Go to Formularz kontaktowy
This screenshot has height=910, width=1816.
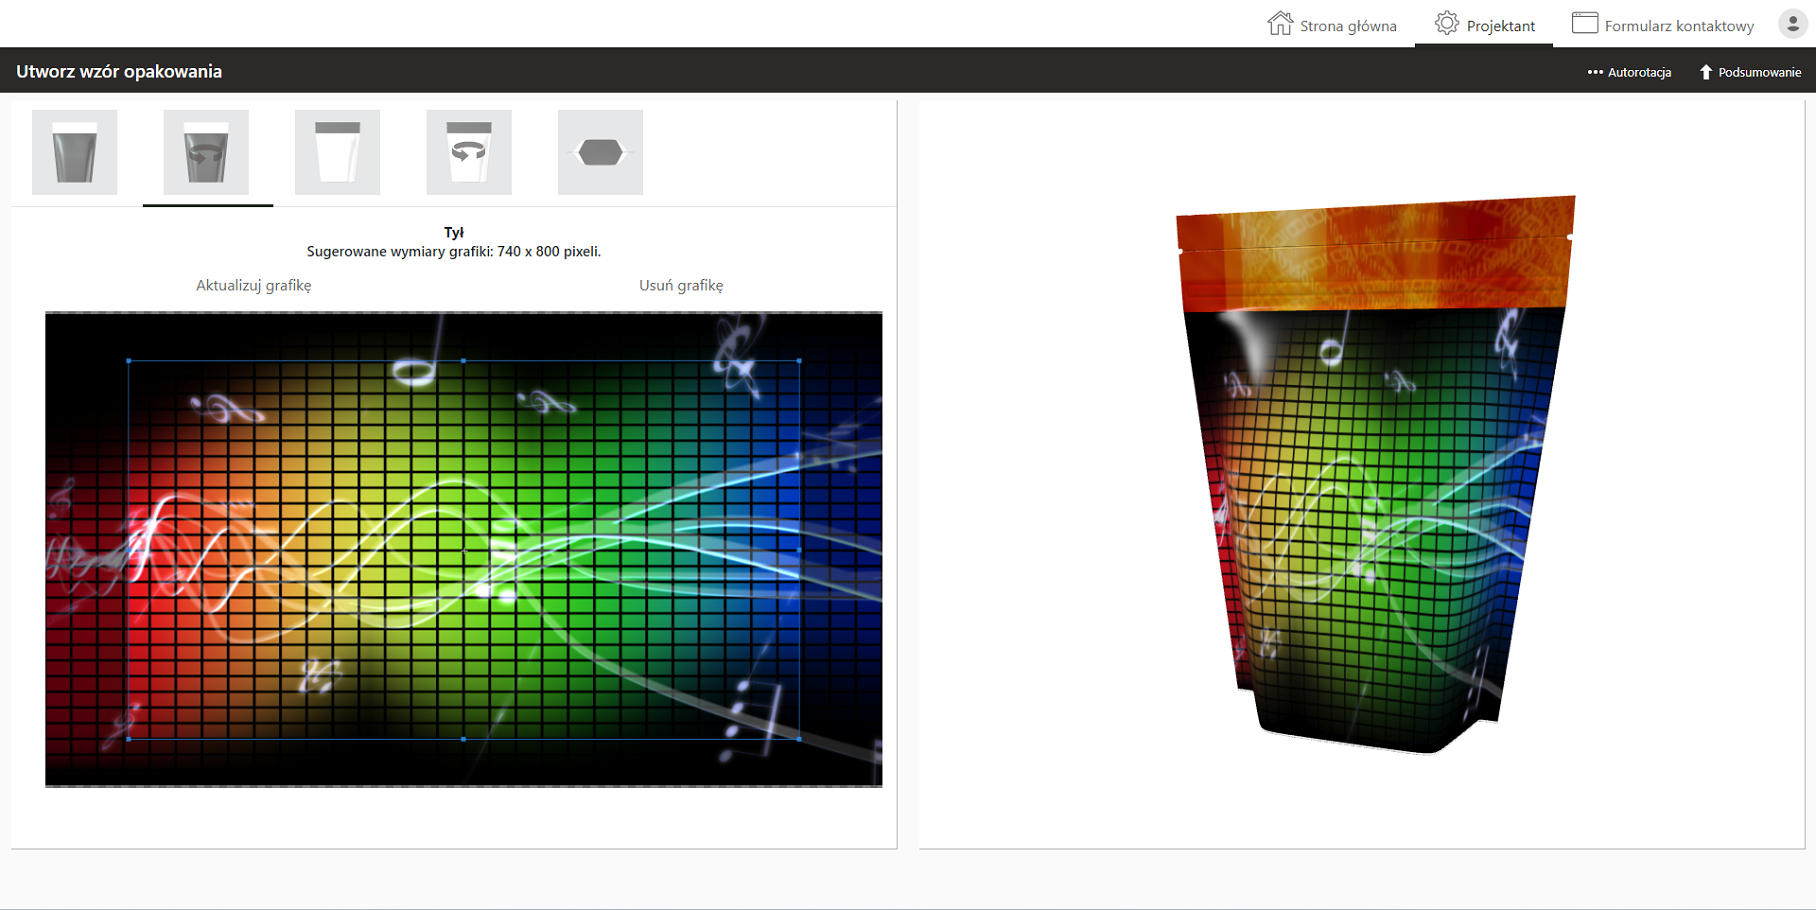[x=1663, y=25]
